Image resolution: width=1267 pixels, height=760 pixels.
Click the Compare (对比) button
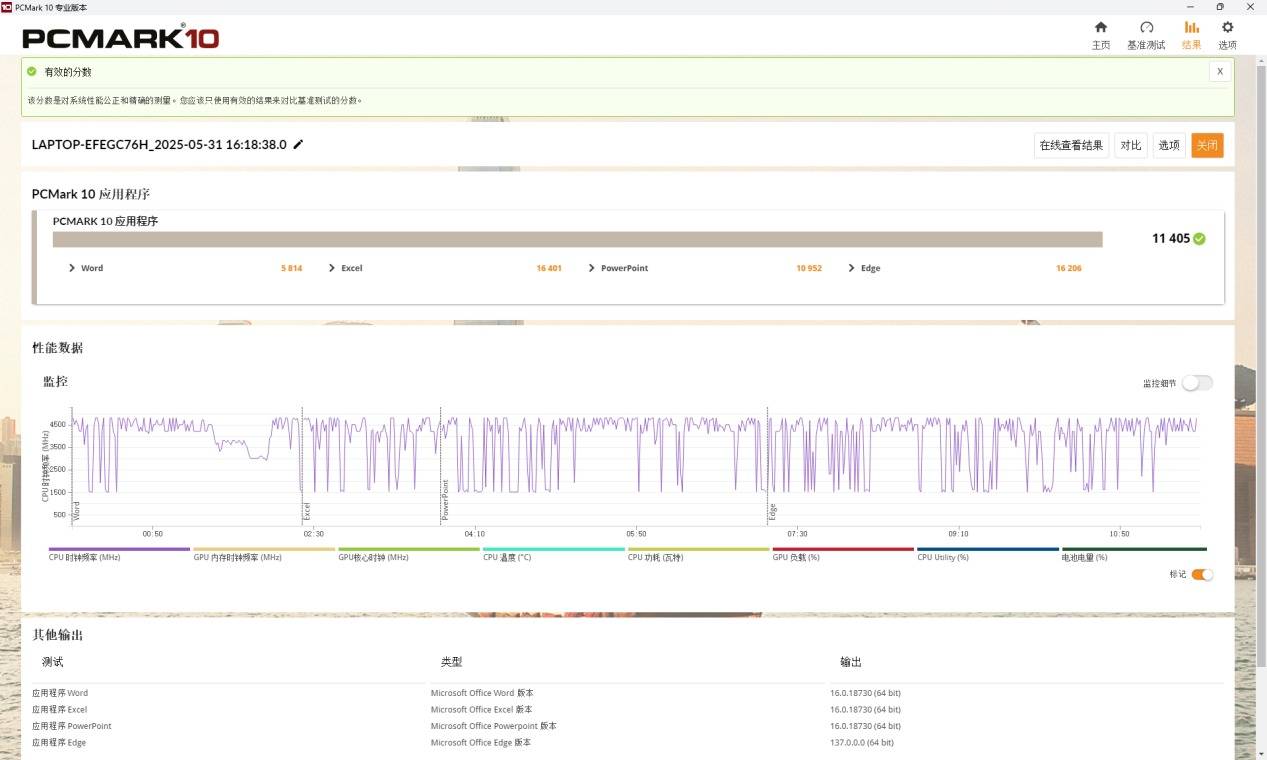1130,146
